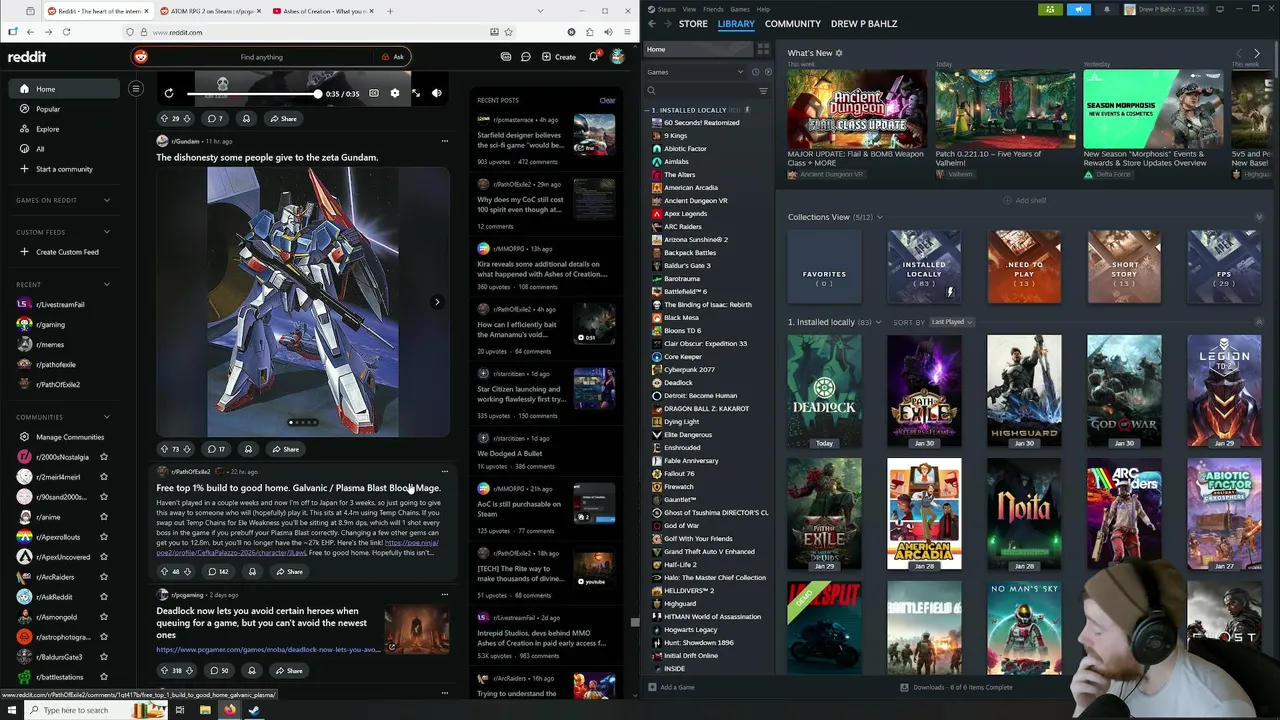Open comments of Gundam post (17)

pyautogui.click(x=215, y=449)
